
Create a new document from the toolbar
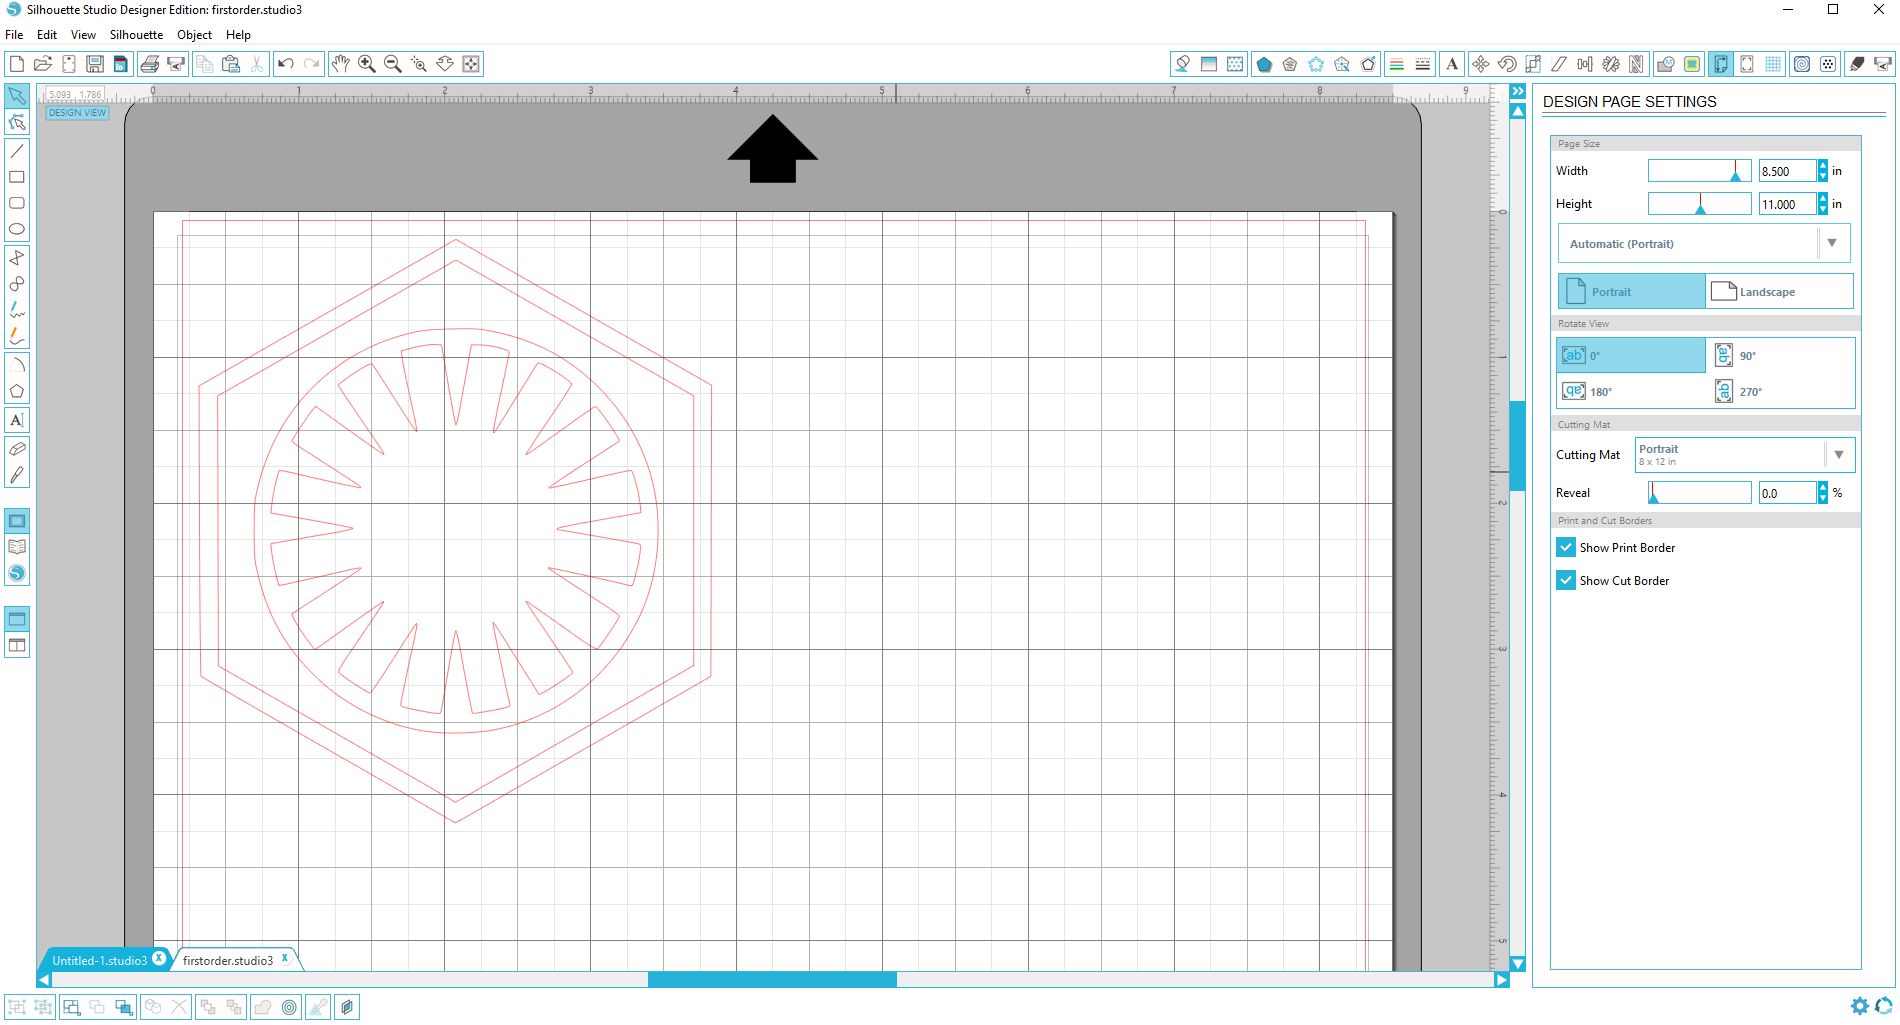(x=17, y=64)
